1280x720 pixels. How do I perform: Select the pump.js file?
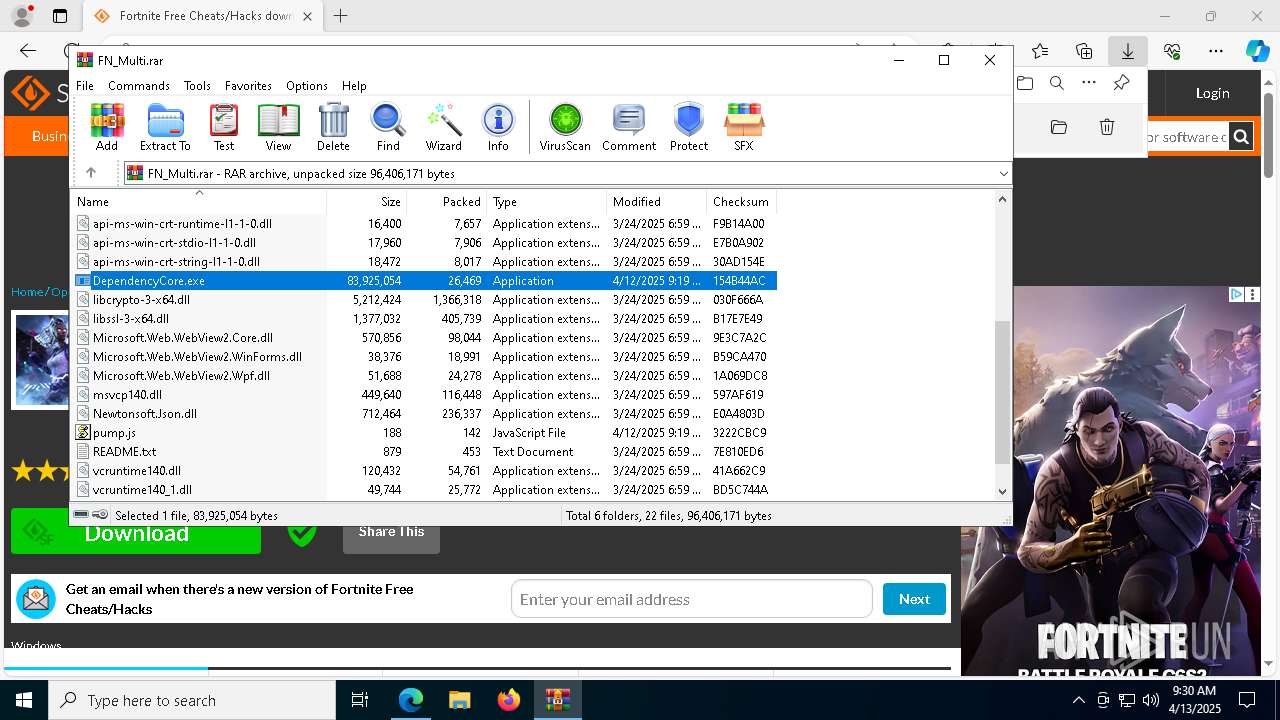click(114, 433)
